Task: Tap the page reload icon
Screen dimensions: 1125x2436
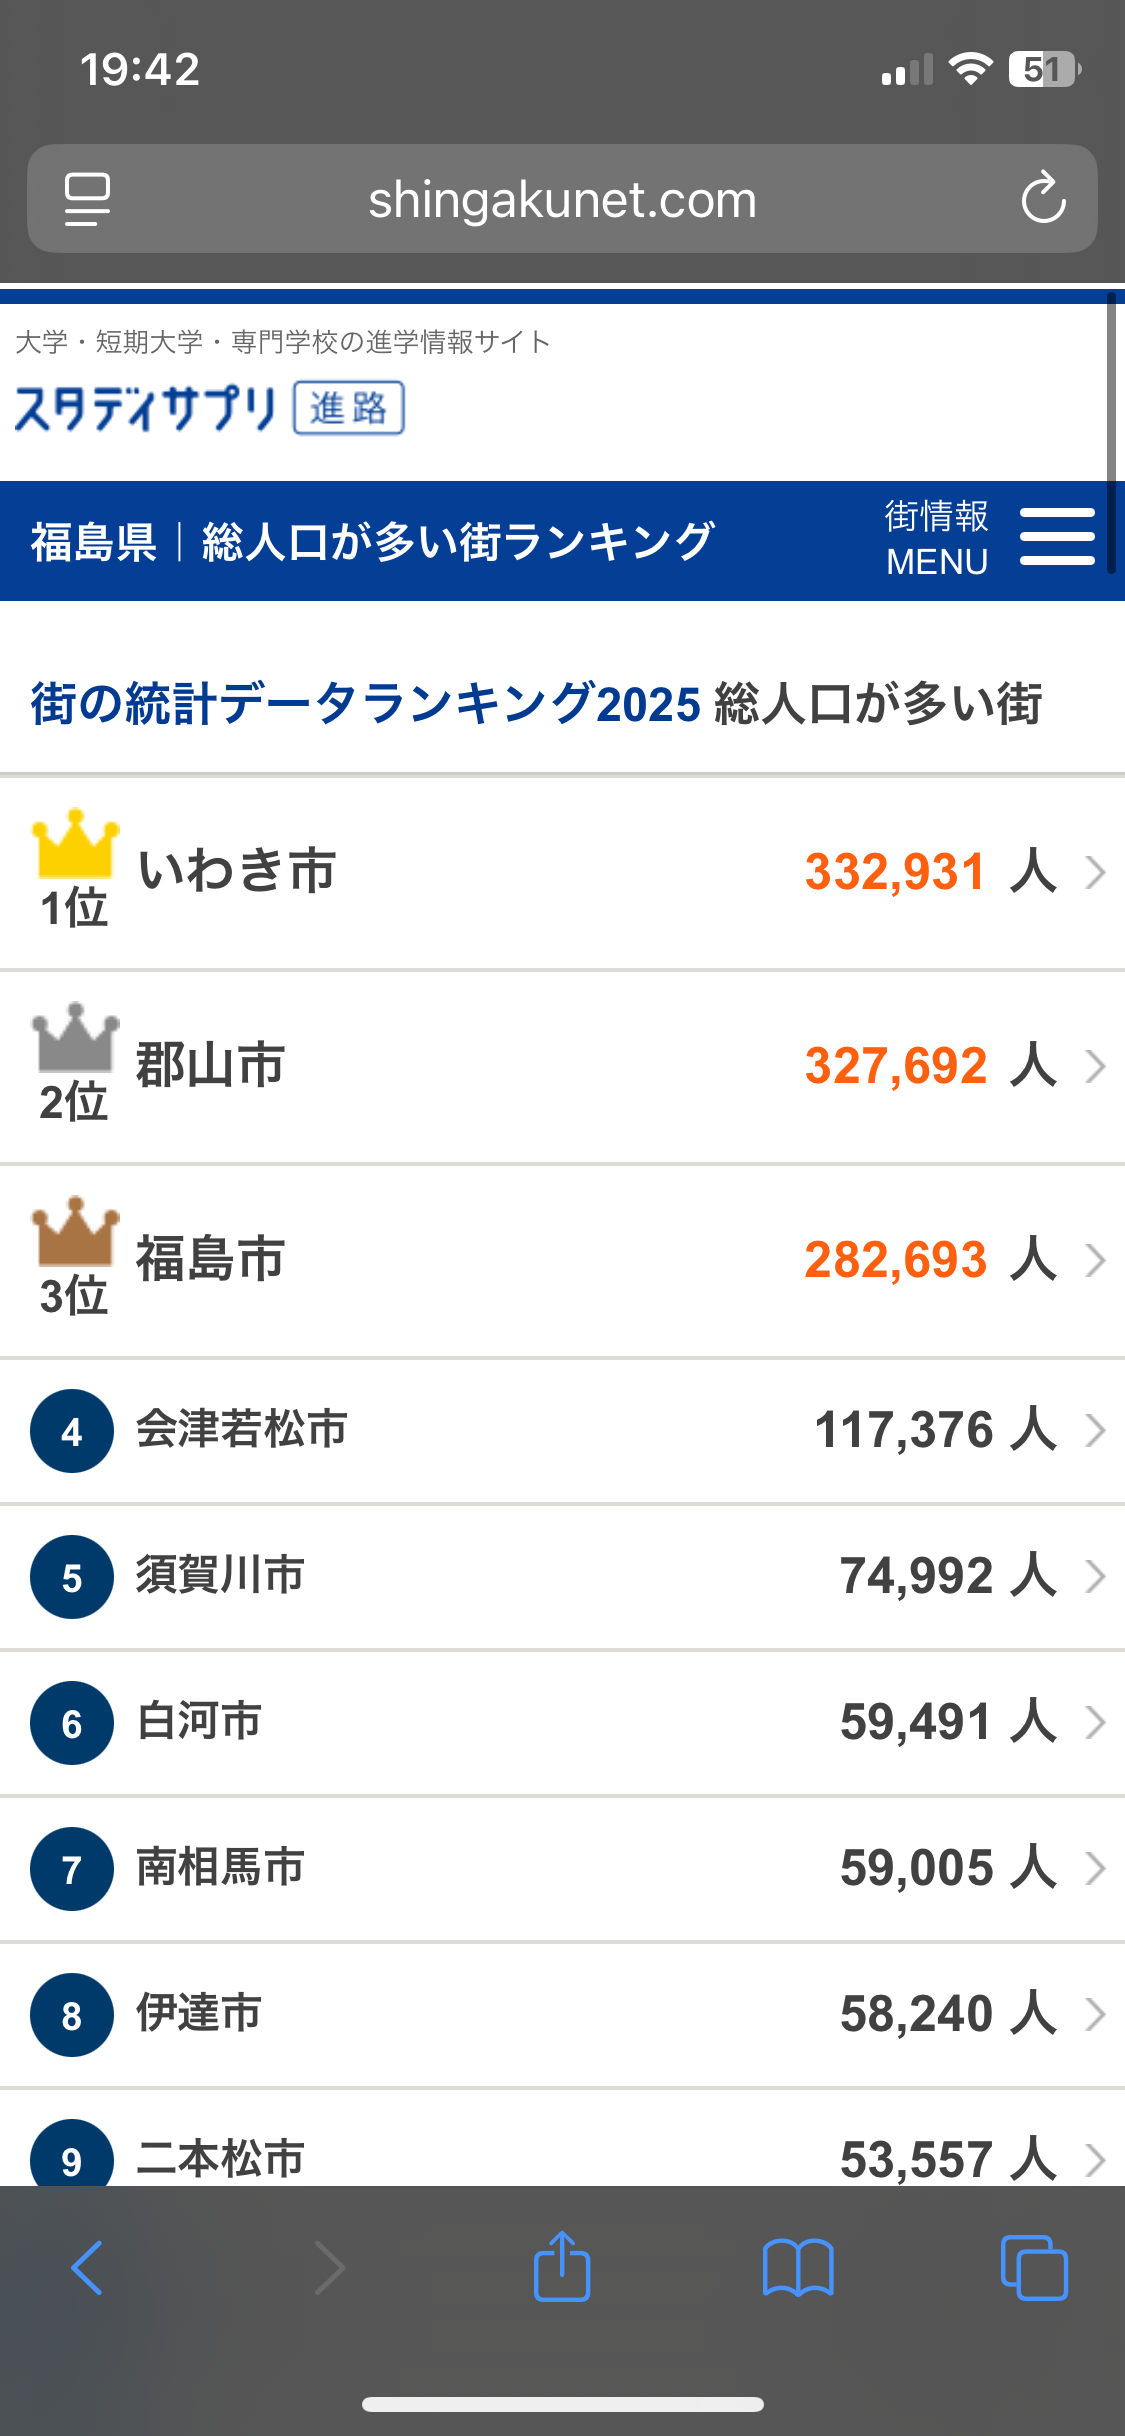Action: 1043,198
